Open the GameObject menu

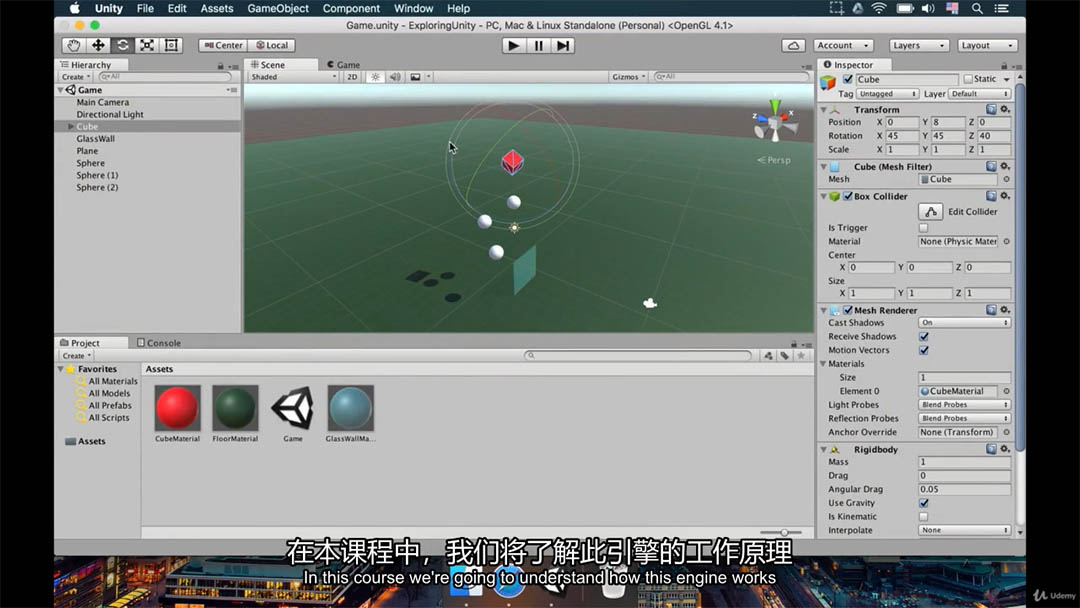278,8
